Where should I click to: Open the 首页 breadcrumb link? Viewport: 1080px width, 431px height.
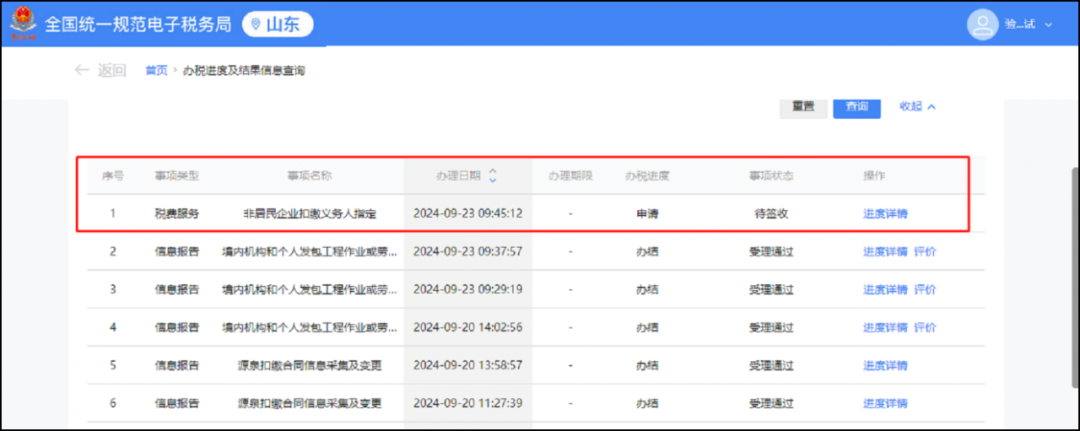pos(156,70)
